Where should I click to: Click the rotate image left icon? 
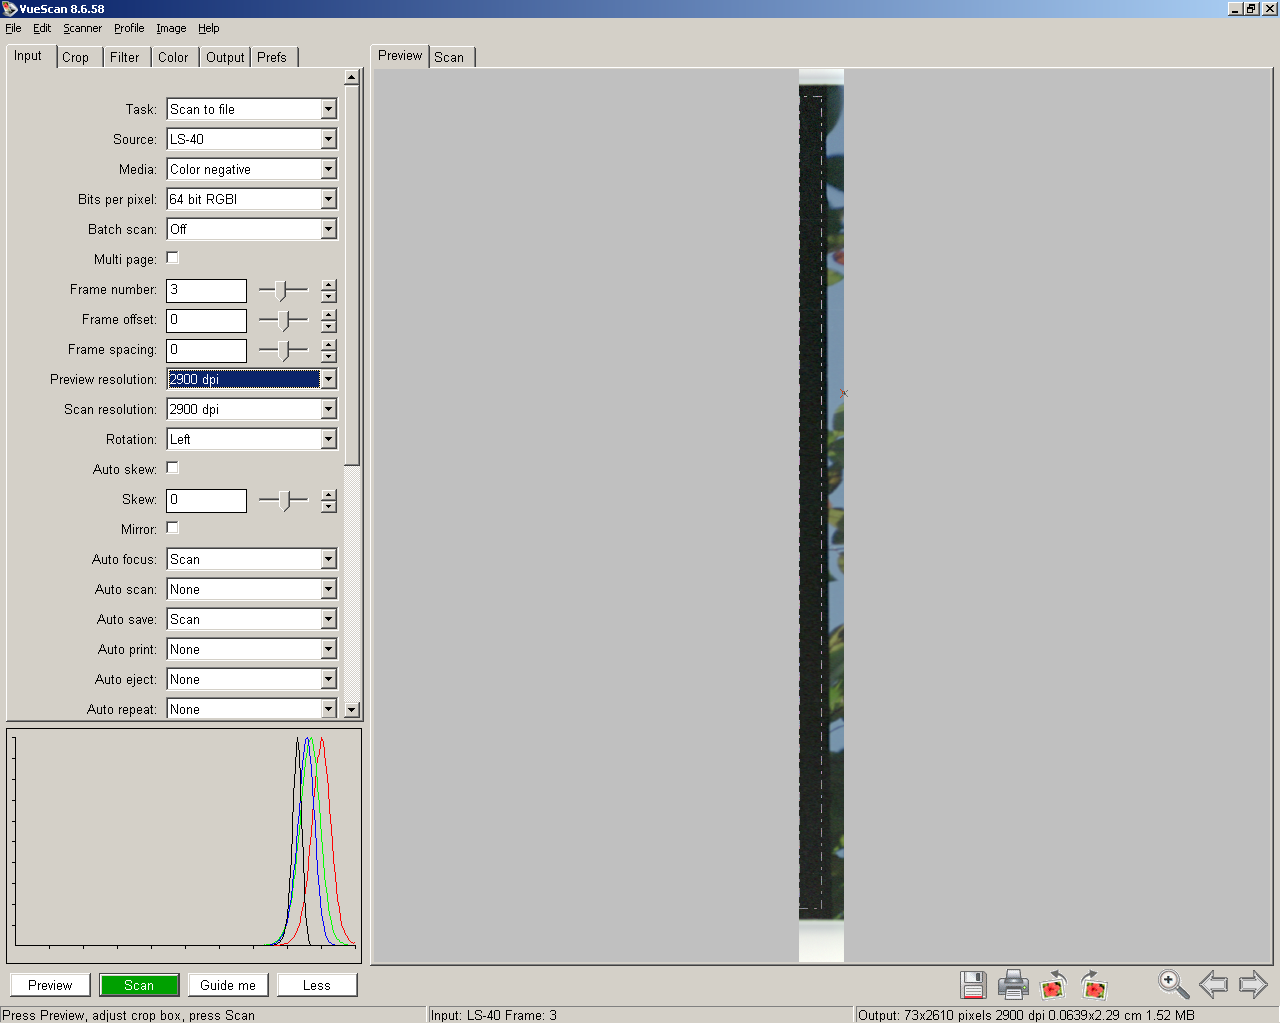tap(1053, 985)
